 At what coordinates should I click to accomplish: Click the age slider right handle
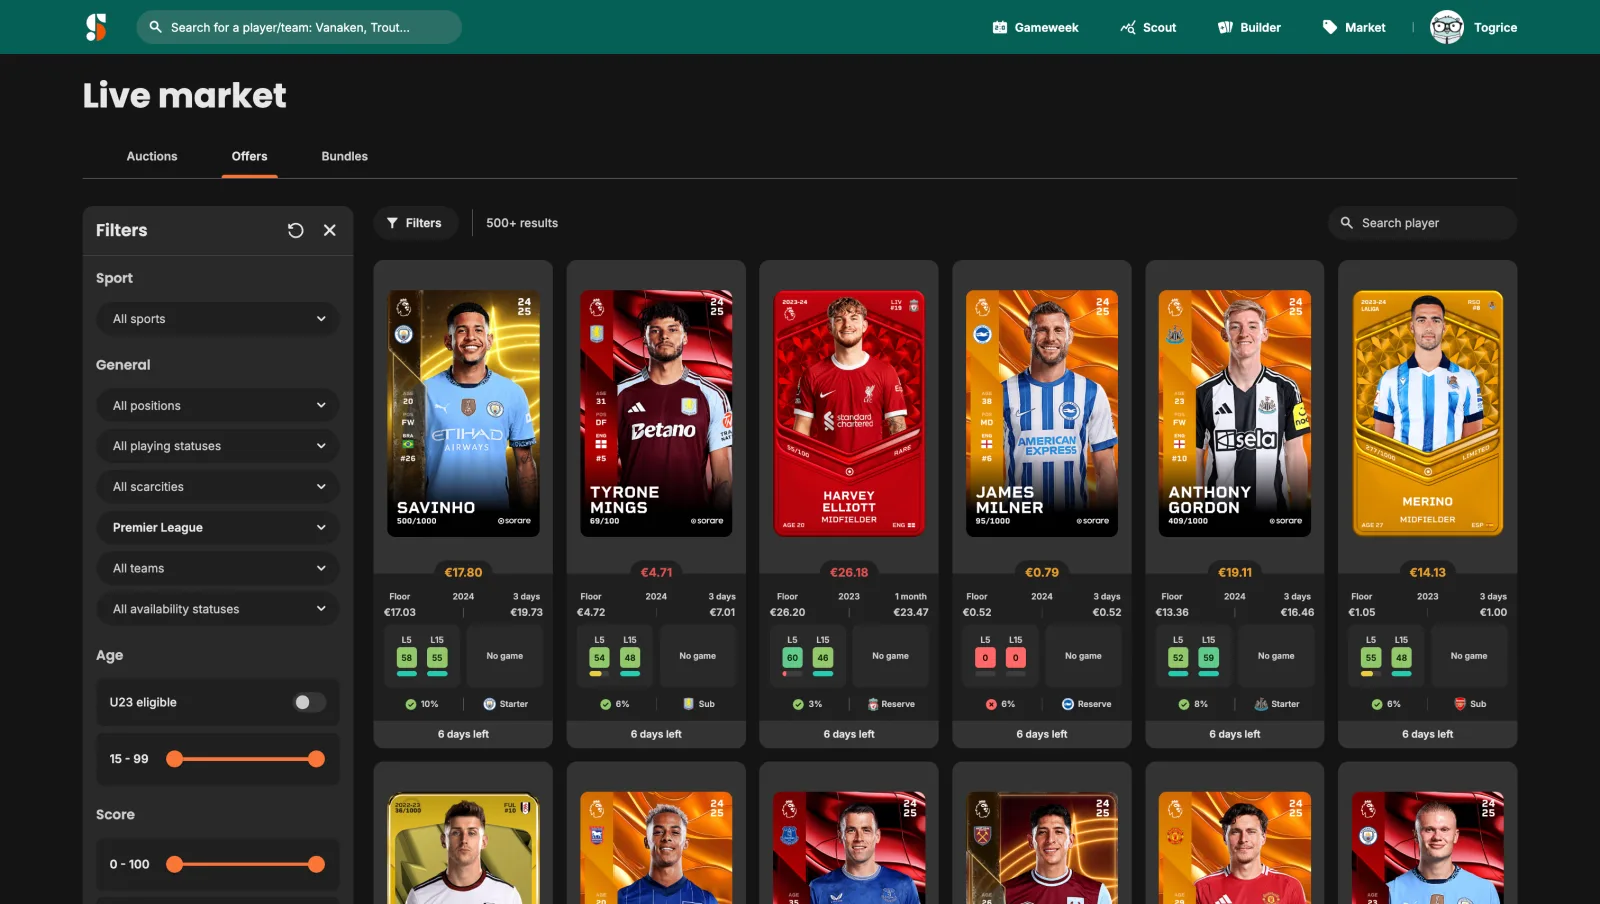[x=316, y=759]
